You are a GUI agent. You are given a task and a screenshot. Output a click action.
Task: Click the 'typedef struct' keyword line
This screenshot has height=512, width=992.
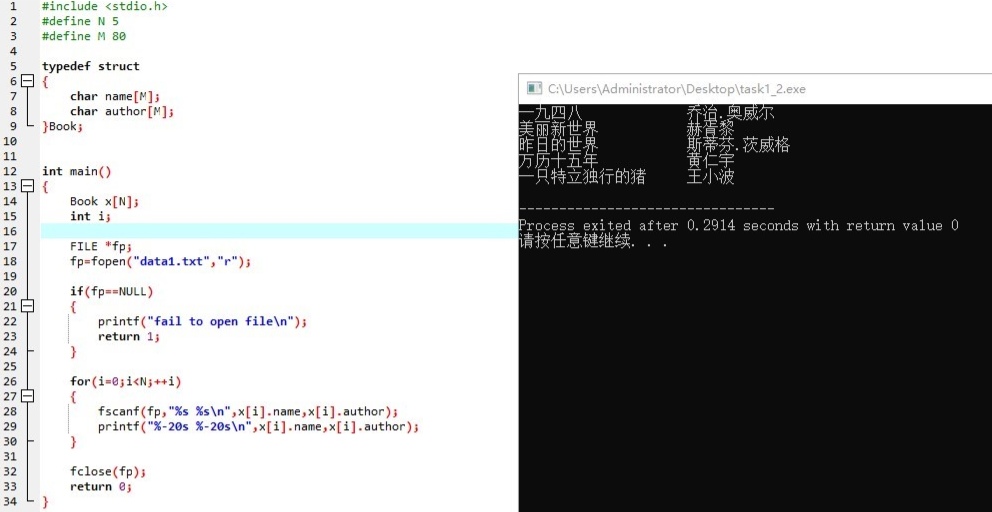(90, 66)
